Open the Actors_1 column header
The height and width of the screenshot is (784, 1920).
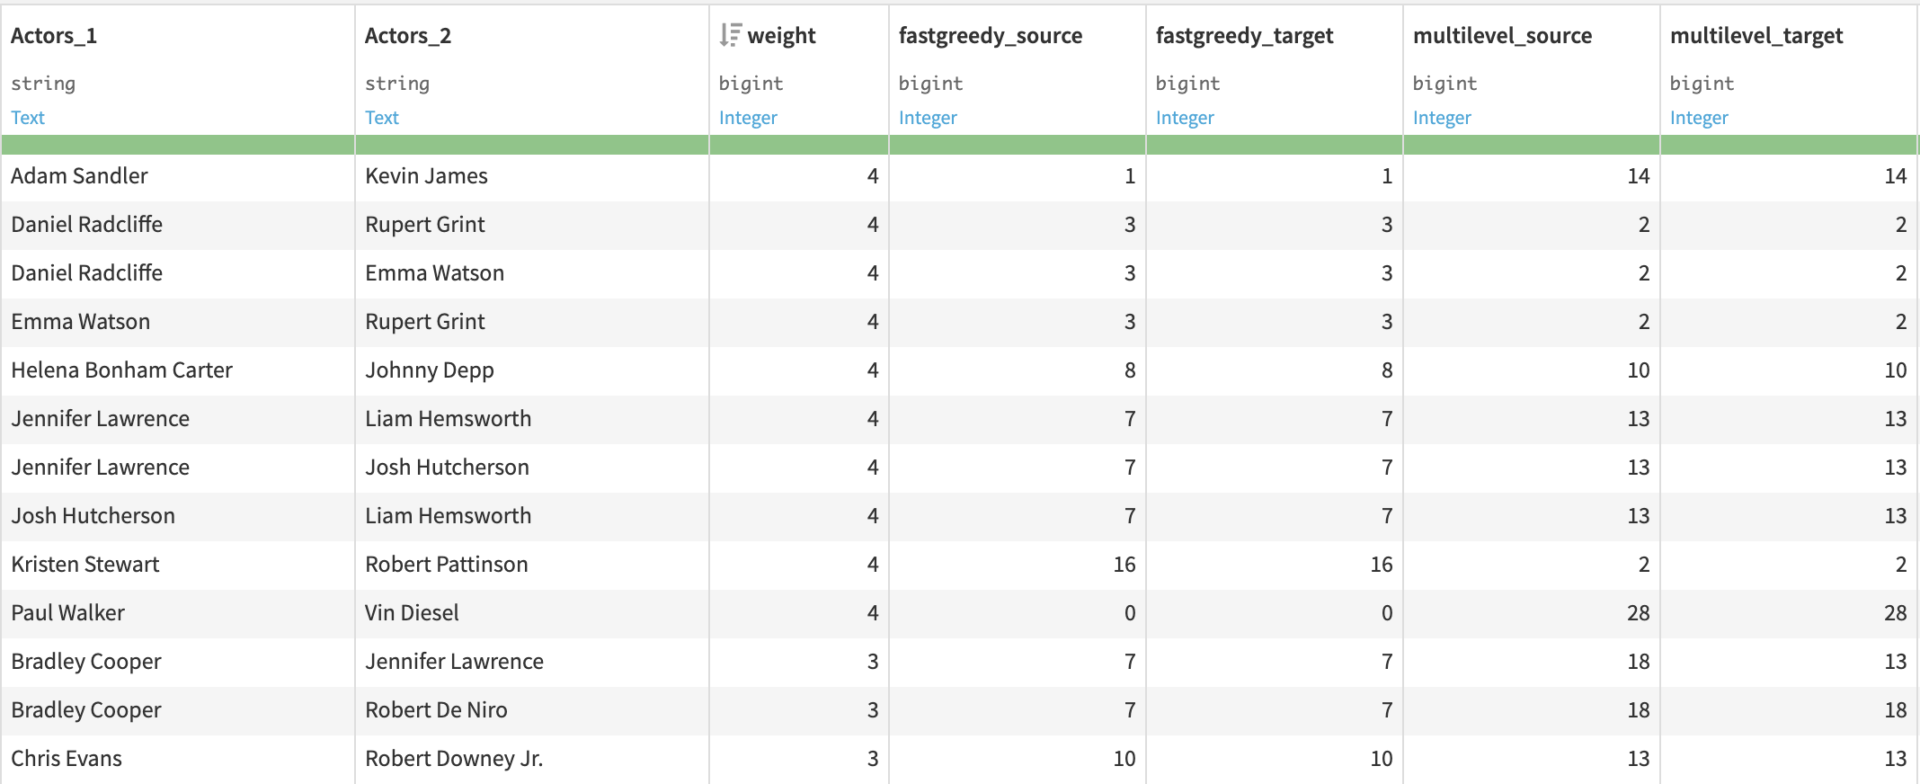[54, 36]
